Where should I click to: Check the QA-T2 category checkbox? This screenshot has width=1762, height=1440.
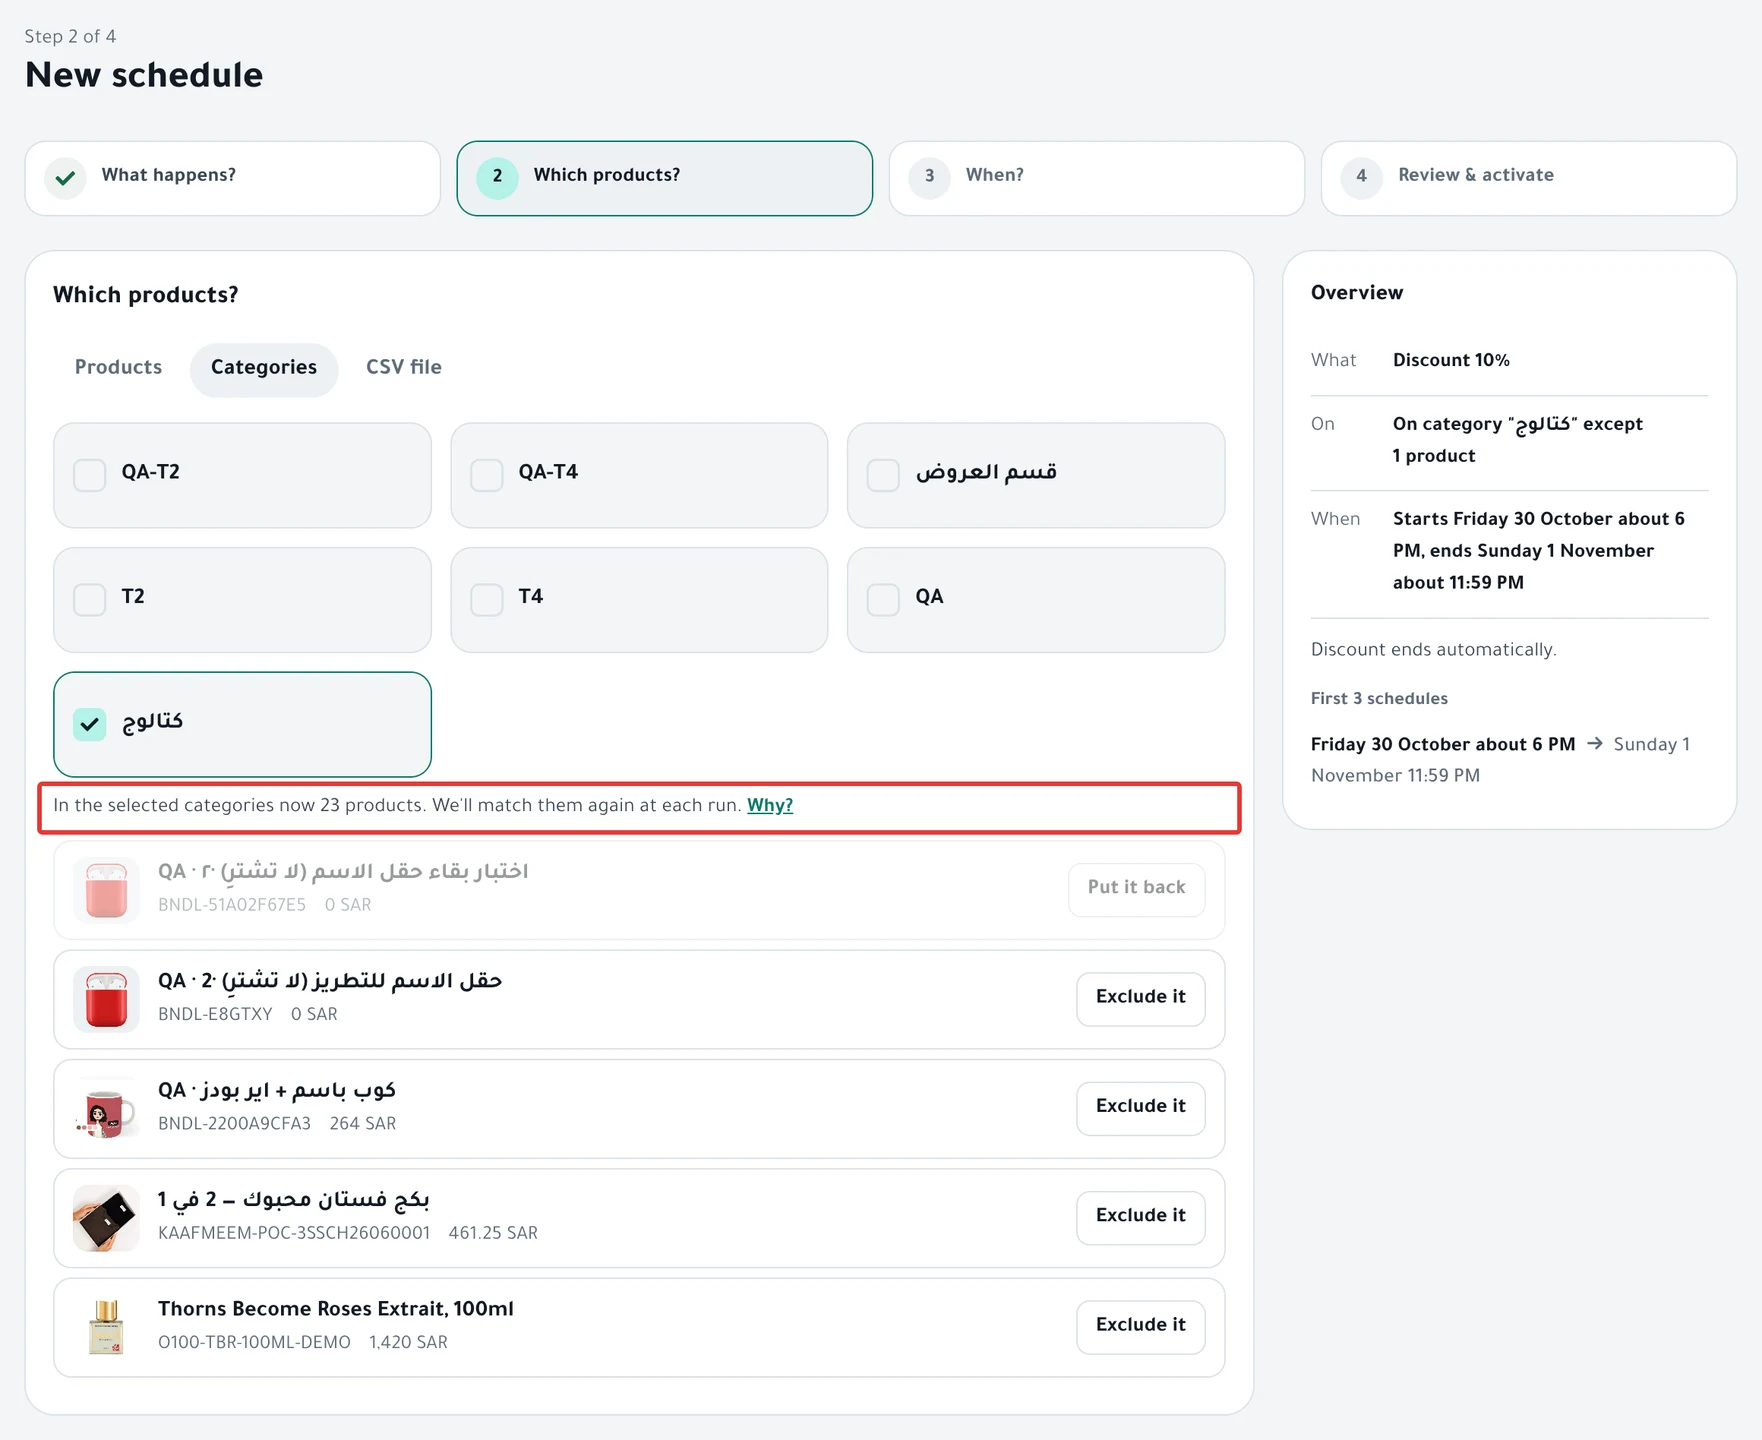click(x=90, y=475)
